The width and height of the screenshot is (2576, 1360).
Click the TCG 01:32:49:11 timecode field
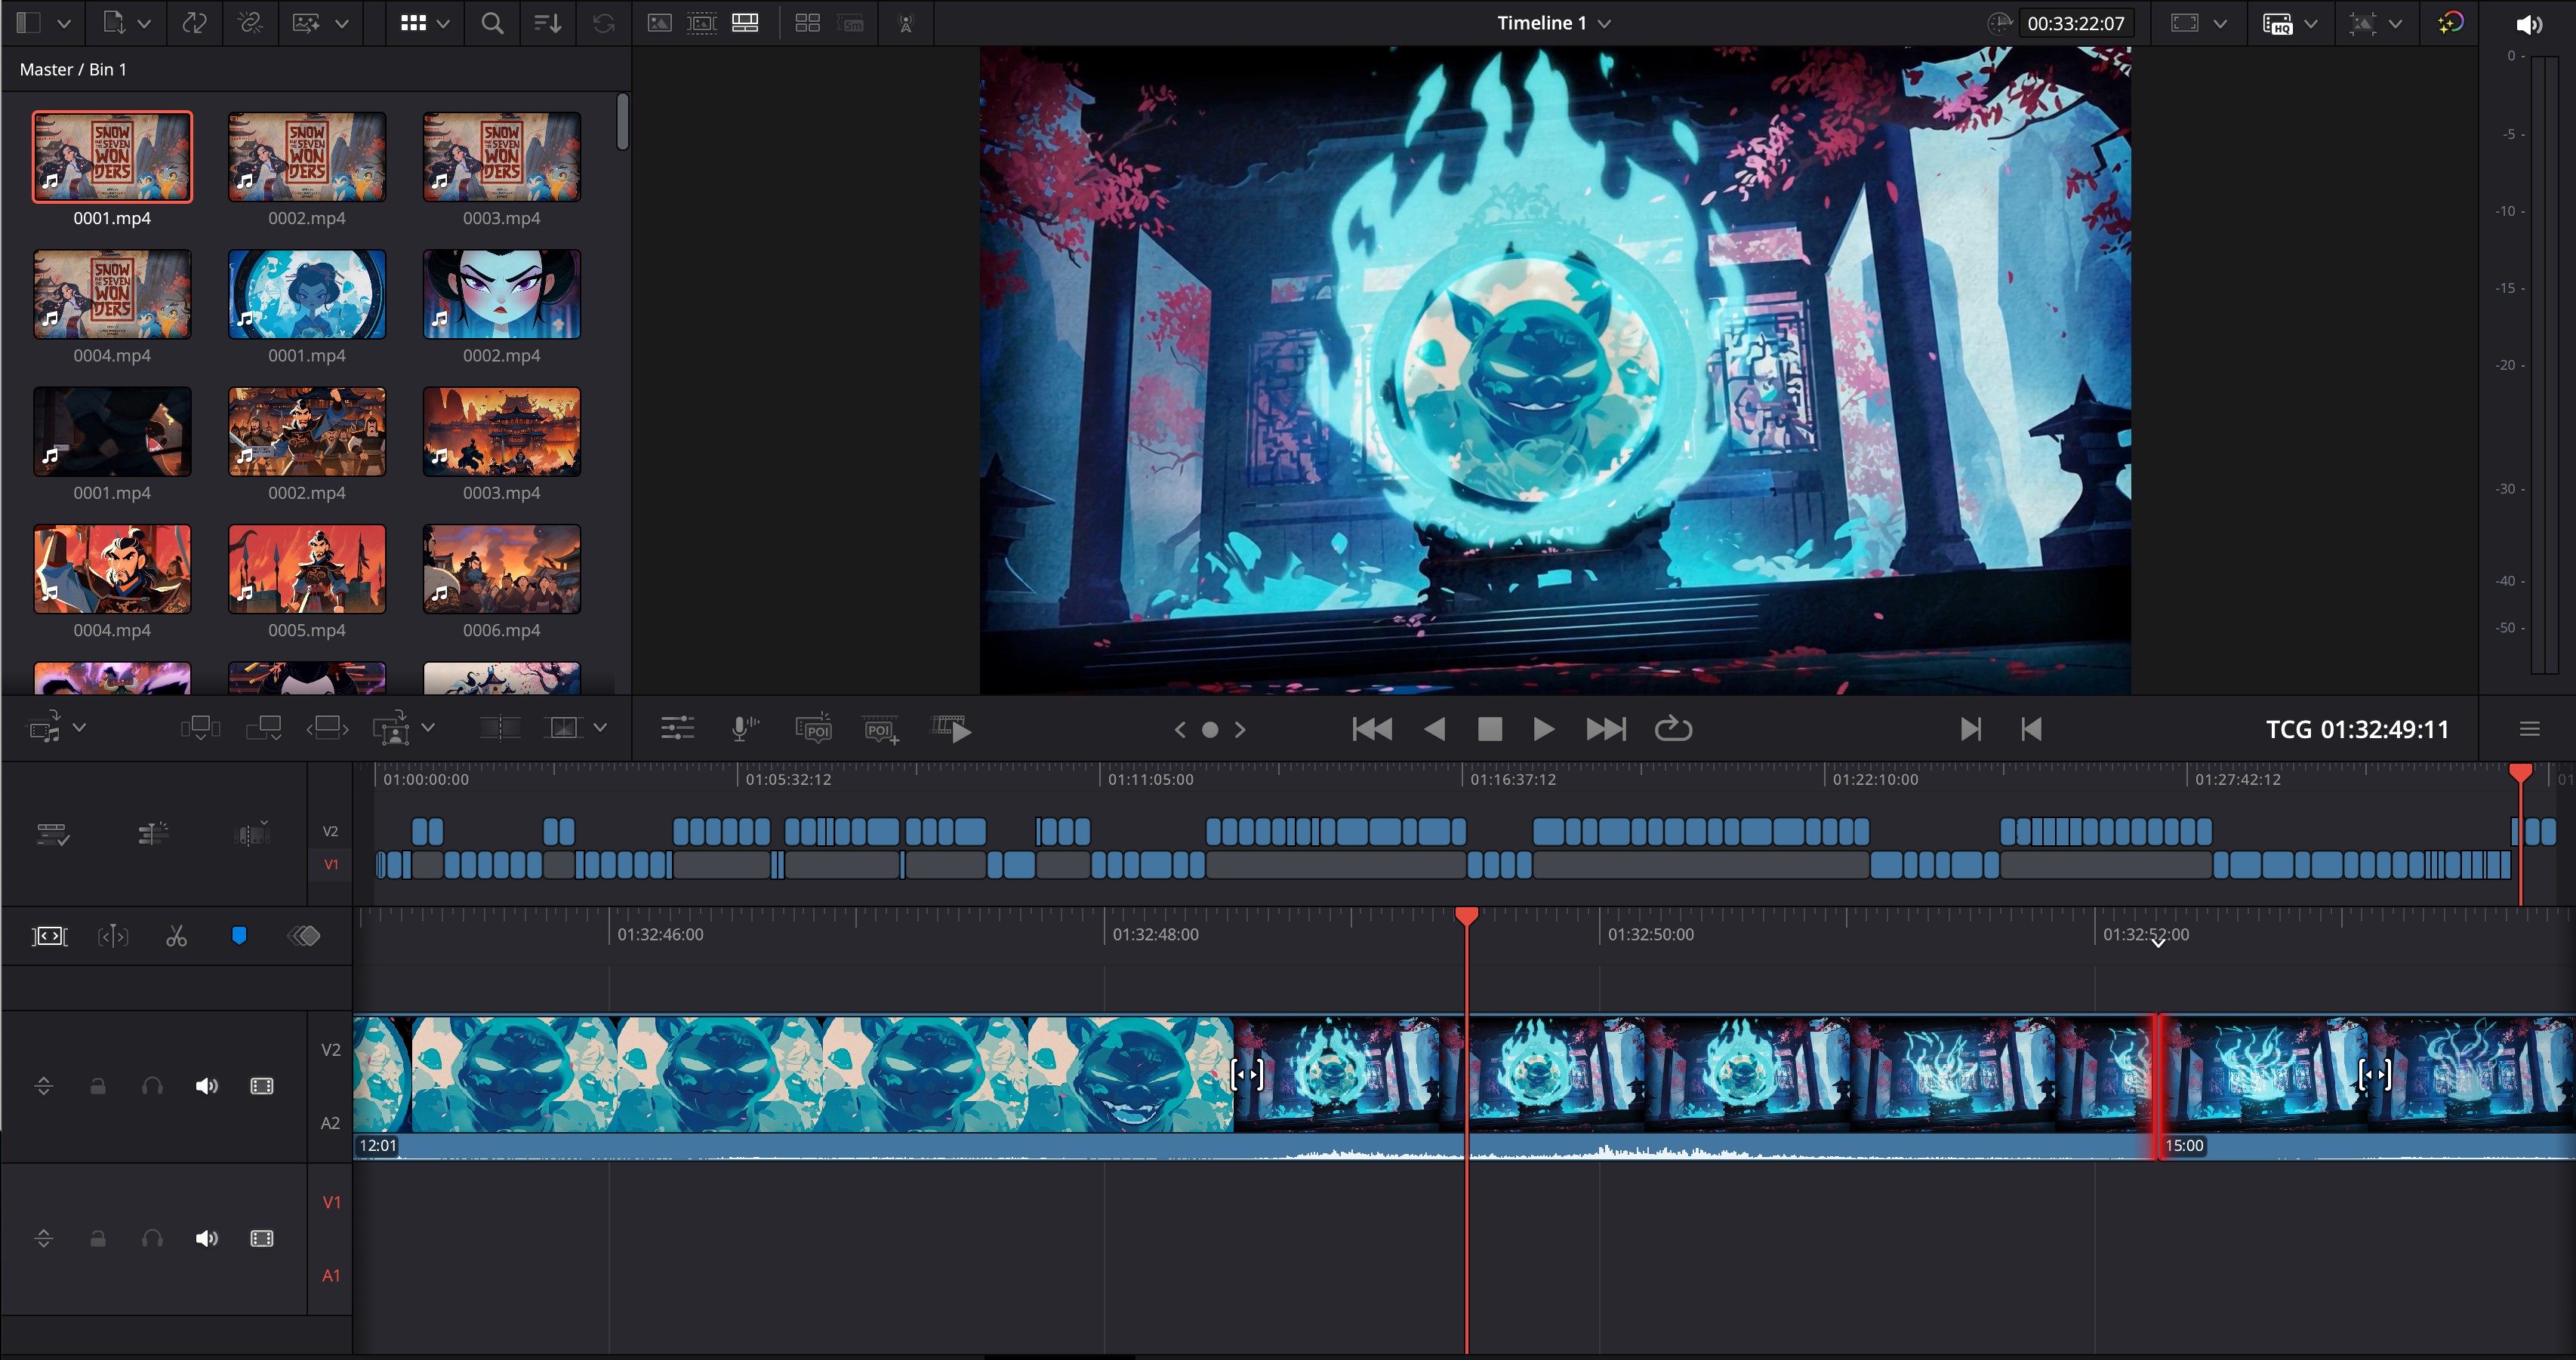(2357, 729)
